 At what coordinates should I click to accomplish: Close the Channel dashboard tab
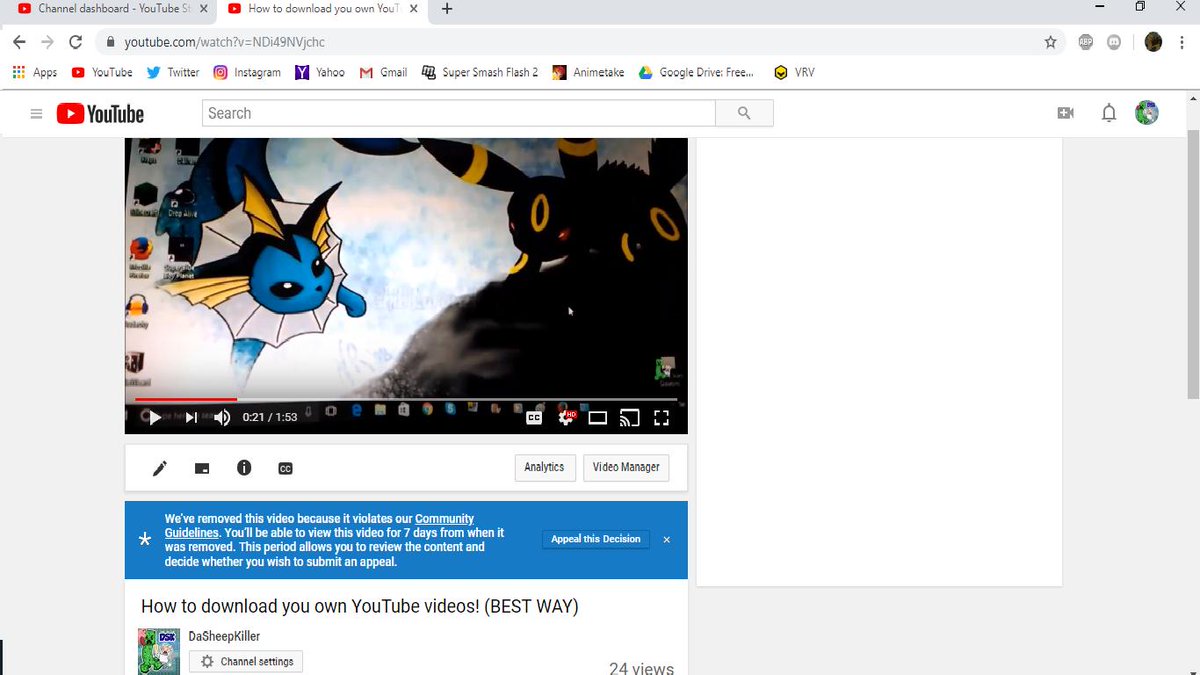coord(203,8)
